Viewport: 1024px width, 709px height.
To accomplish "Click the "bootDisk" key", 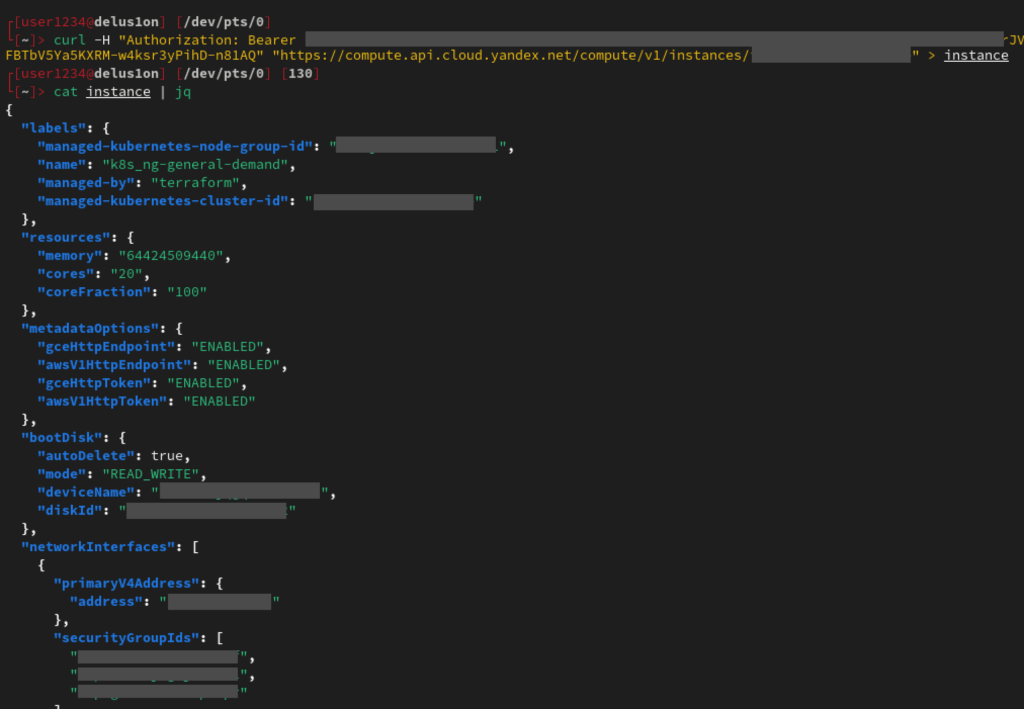I will point(62,437).
